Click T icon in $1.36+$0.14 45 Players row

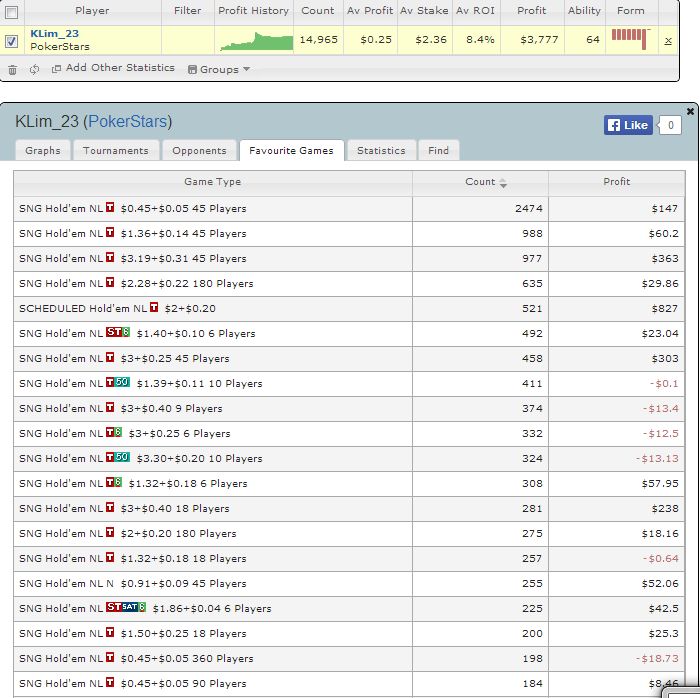110,232
